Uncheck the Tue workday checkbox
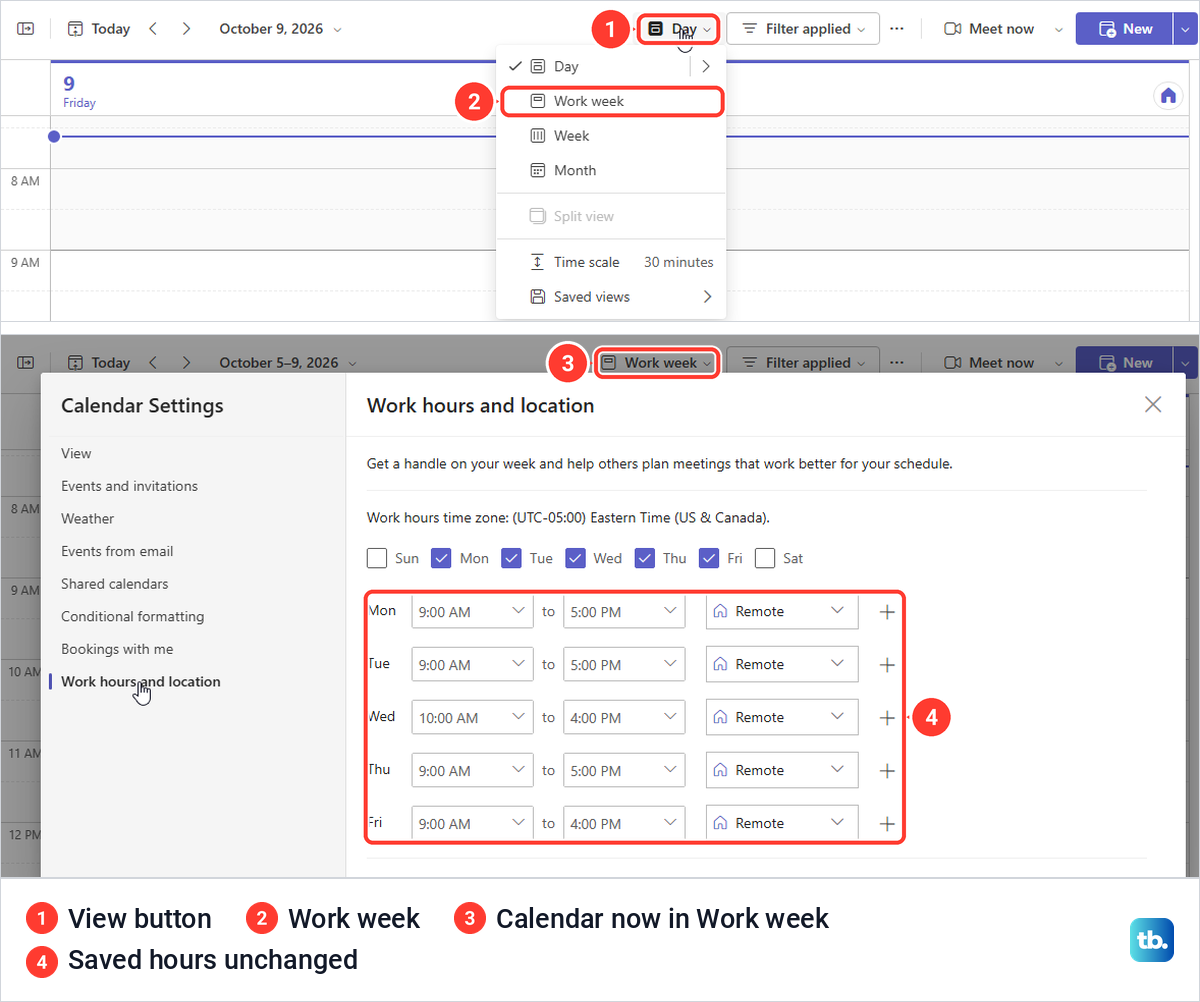1200x1002 pixels. [x=511, y=558]
